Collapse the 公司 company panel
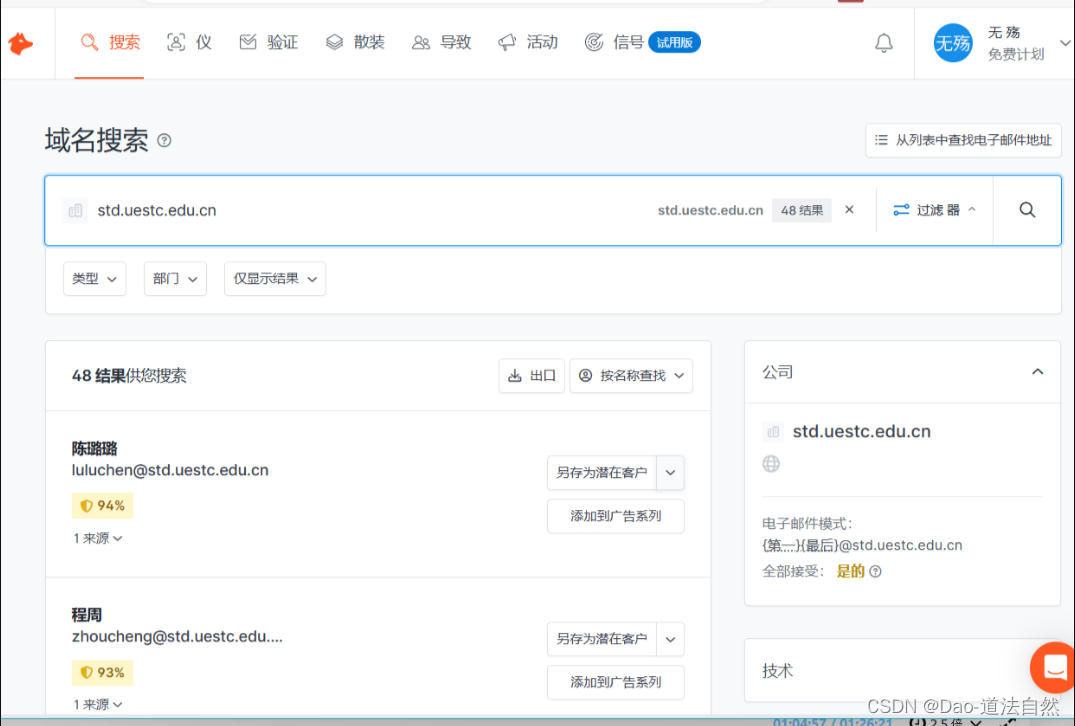This screenshot has width=1075, height=726. (1037, 371)
